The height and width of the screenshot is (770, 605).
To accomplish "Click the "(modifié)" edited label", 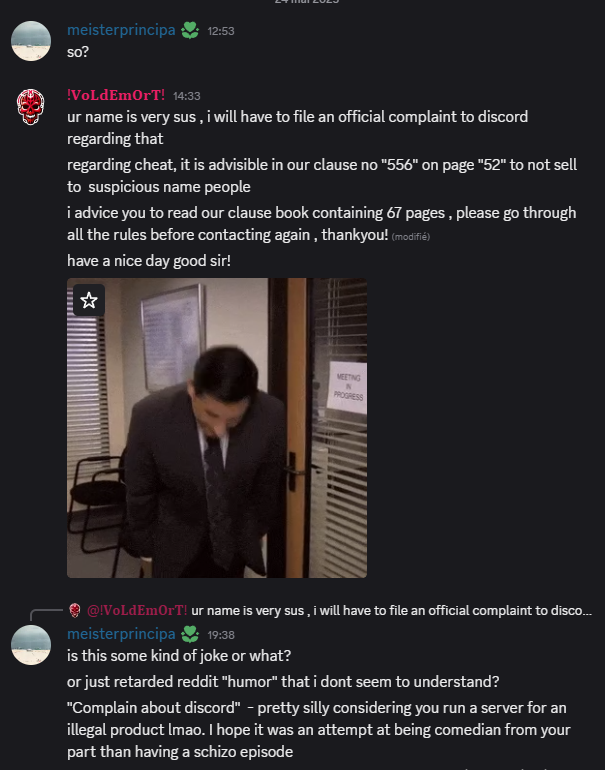I will point(411,237).
